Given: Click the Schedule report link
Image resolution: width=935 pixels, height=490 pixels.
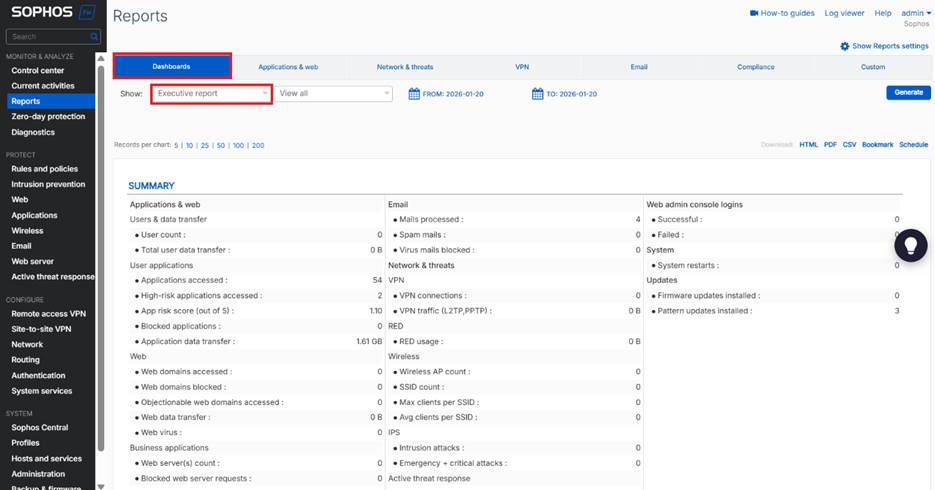Looking at the screenshot, I should pyautogui.click(x=913, y=145).
